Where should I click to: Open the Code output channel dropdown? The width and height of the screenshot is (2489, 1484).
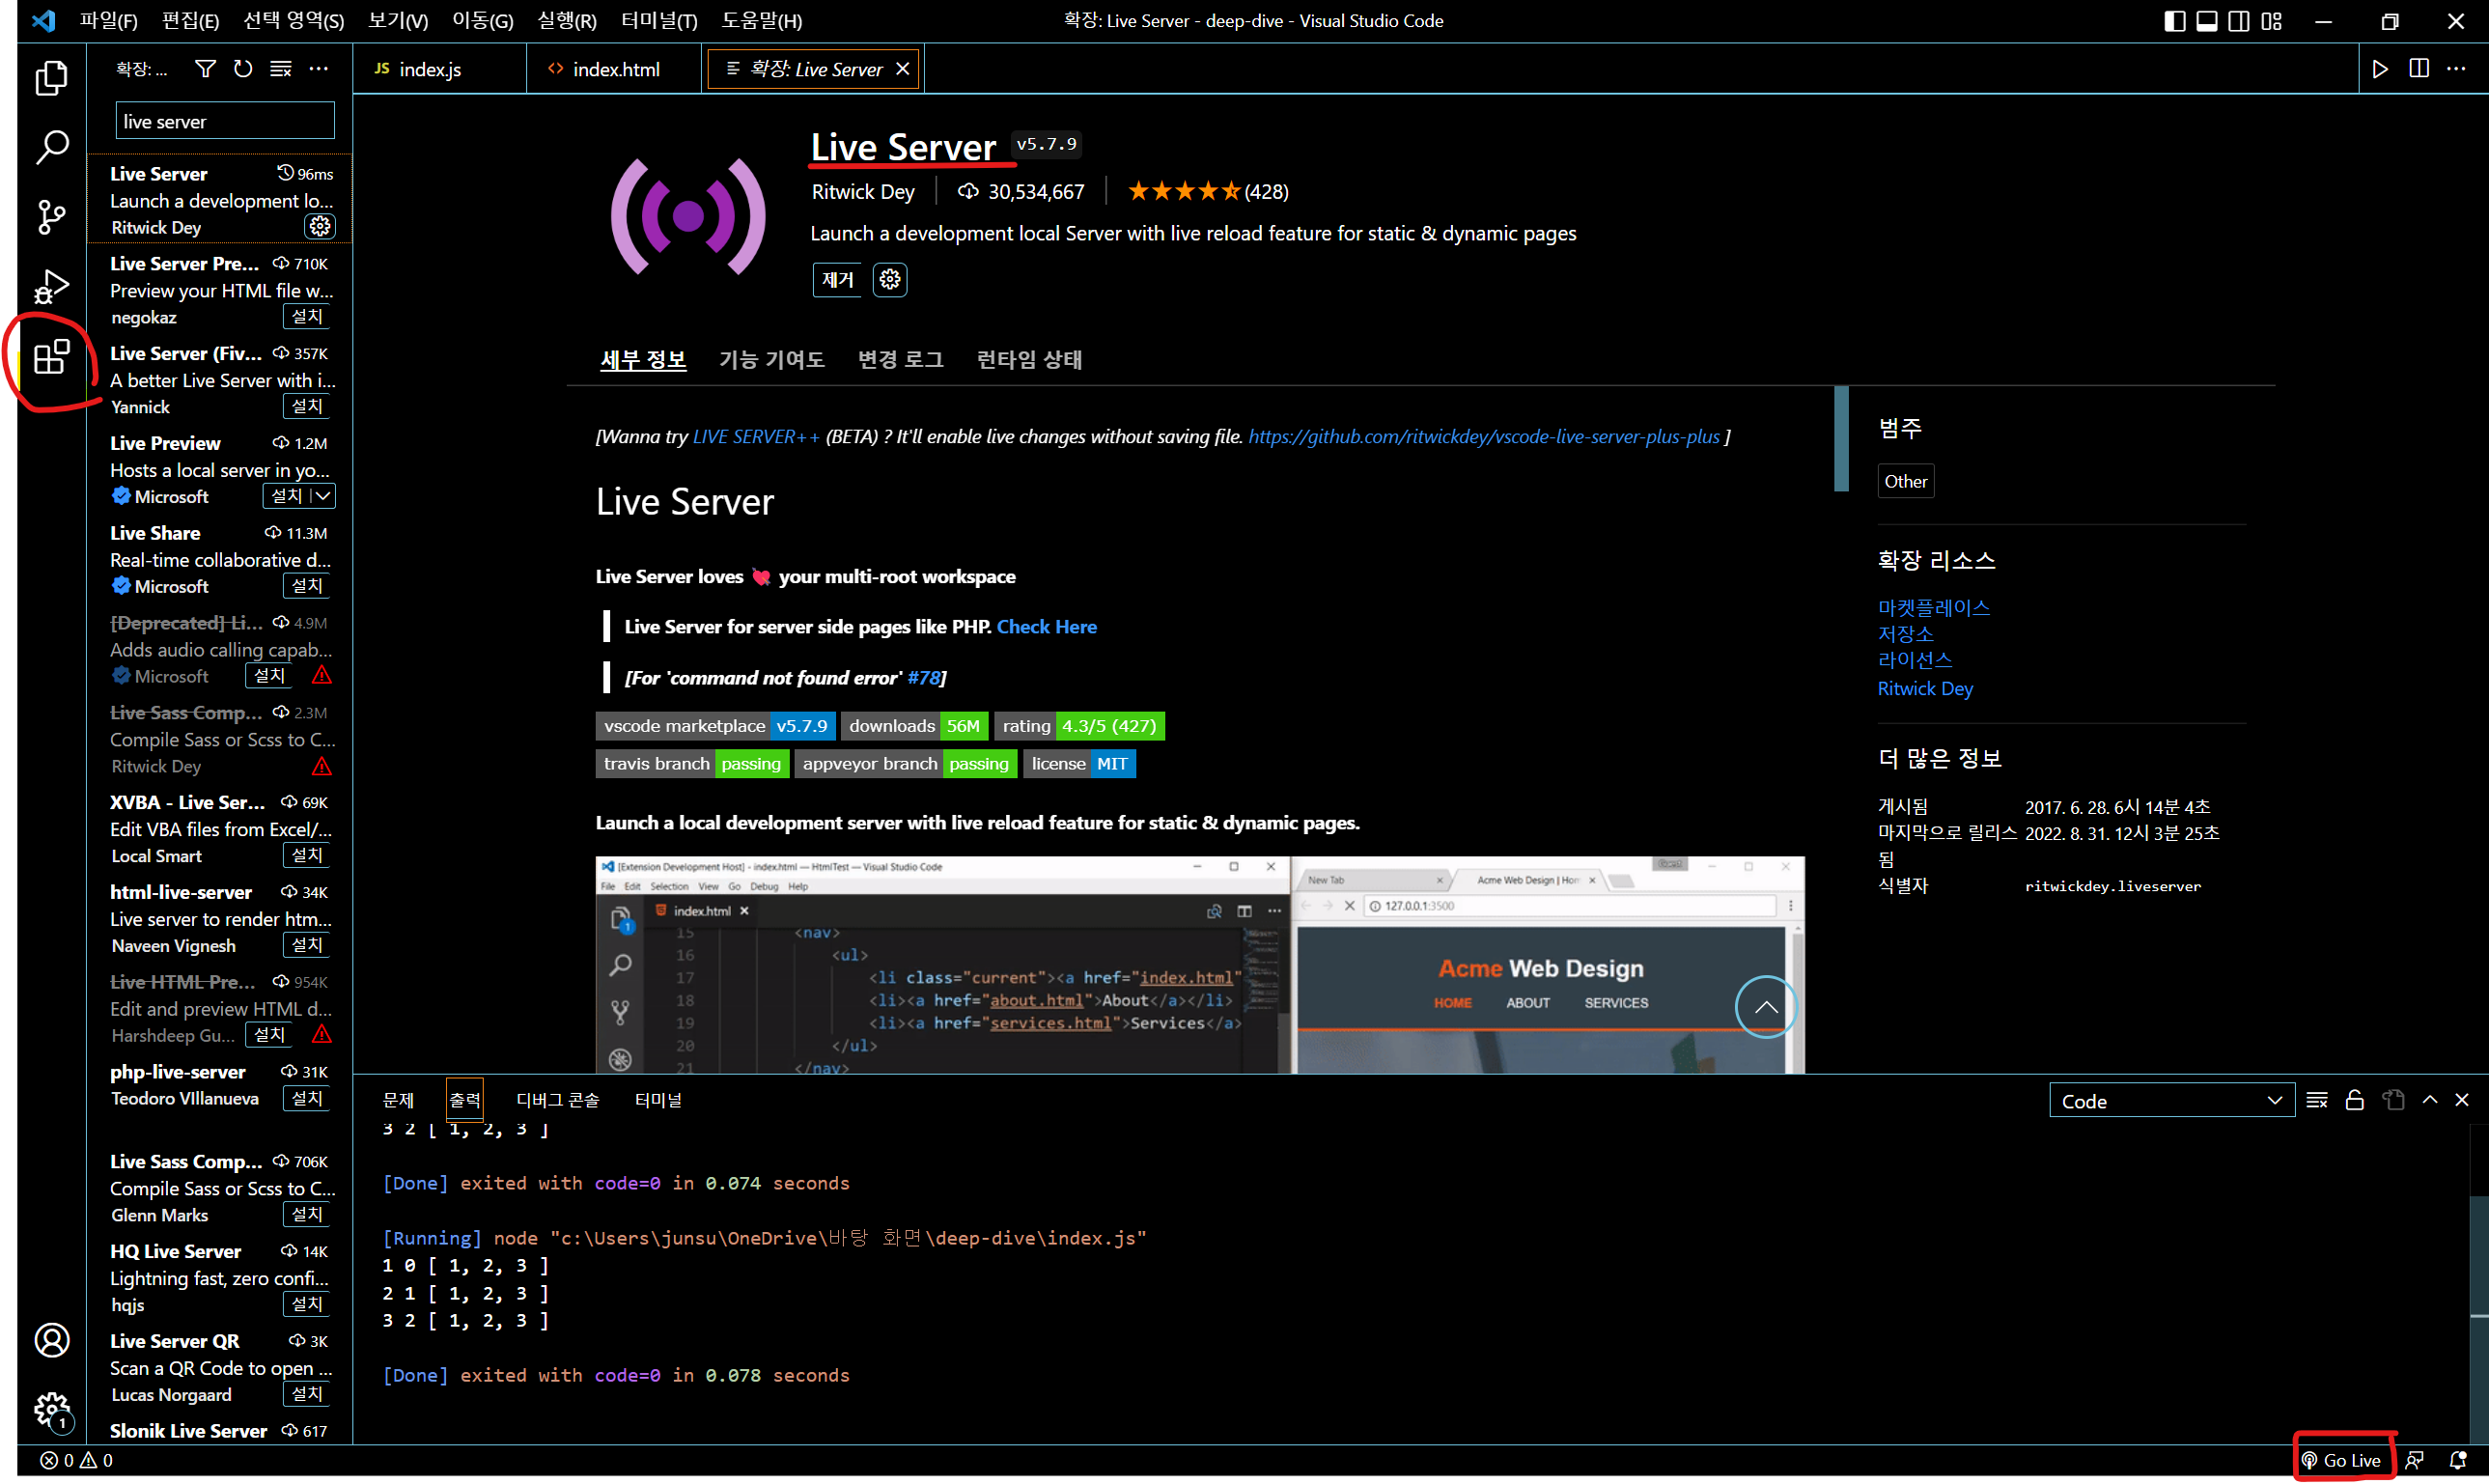pyautogui.click(x=2171, y=1100)
